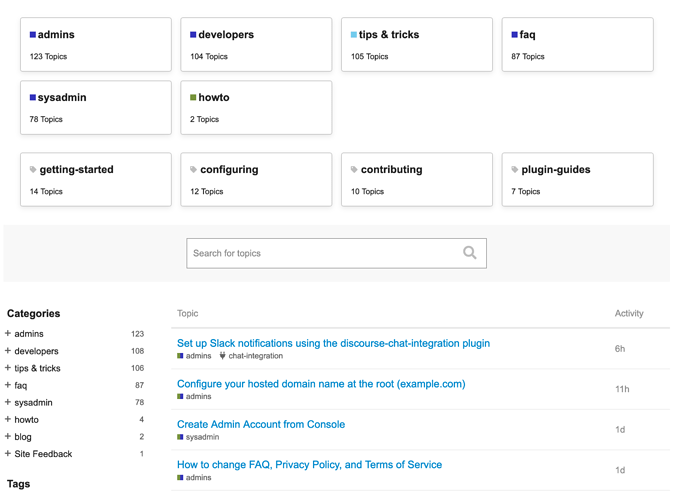Open the developers category card
This screenshot has width=680, height=500.
[256, 45]
